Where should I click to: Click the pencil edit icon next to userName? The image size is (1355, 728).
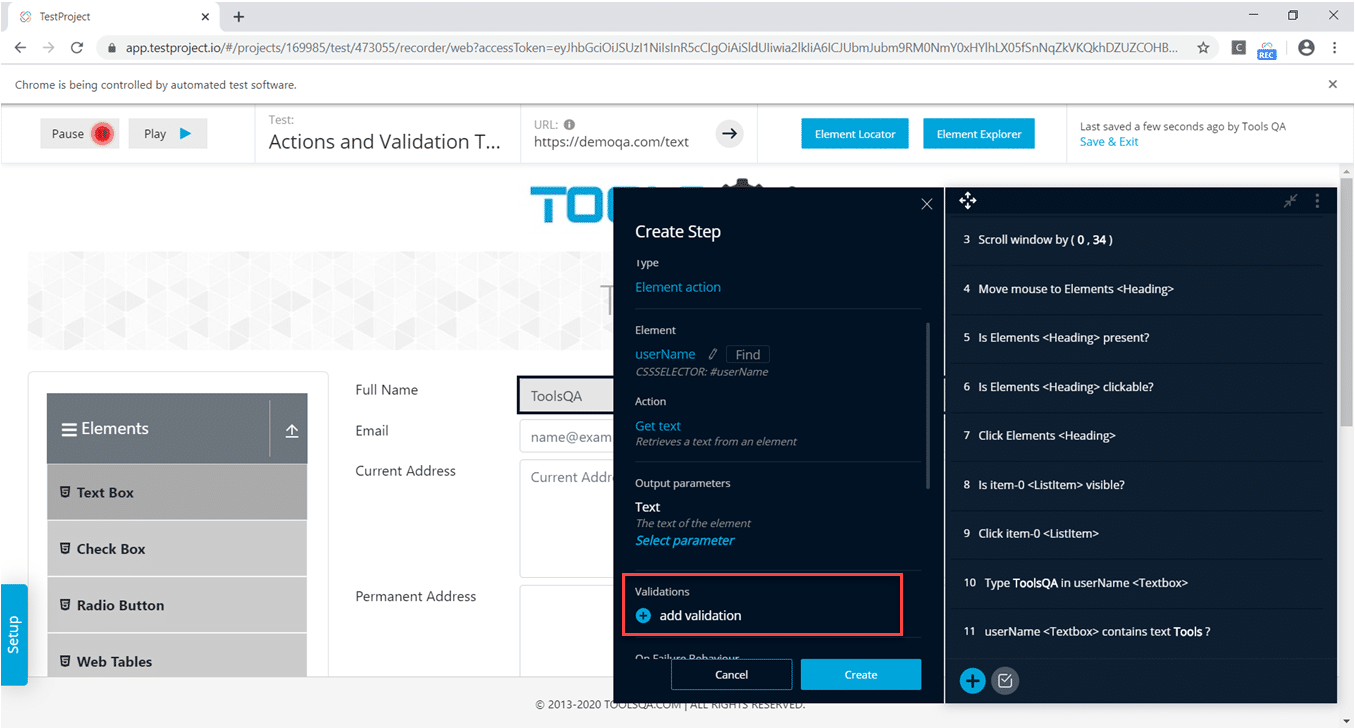click(x=713, y=354)
